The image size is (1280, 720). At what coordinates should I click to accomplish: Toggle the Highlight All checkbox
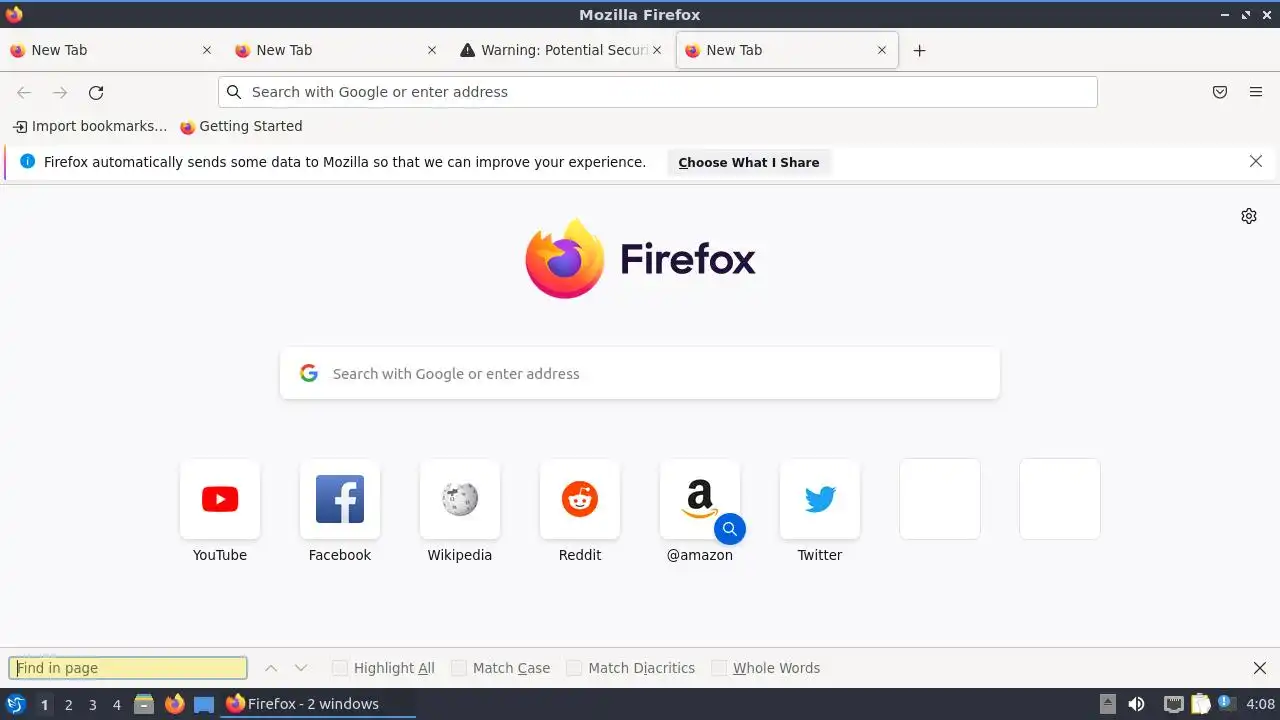pyautogui.click(x=340, y=668)
